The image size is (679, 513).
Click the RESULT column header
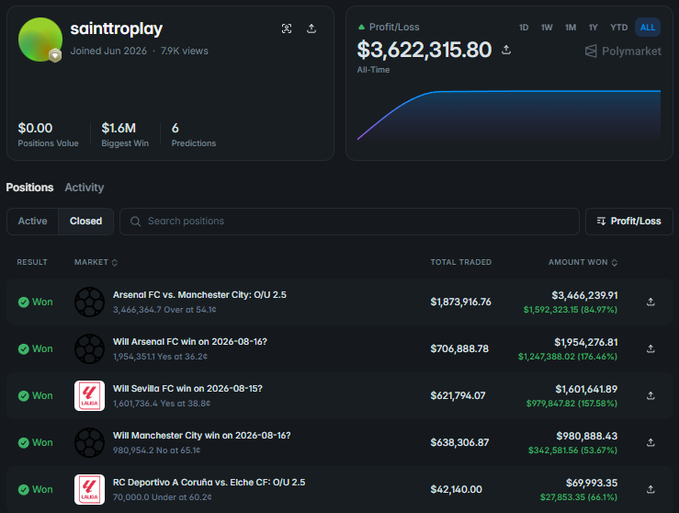[x=32, y=262]
